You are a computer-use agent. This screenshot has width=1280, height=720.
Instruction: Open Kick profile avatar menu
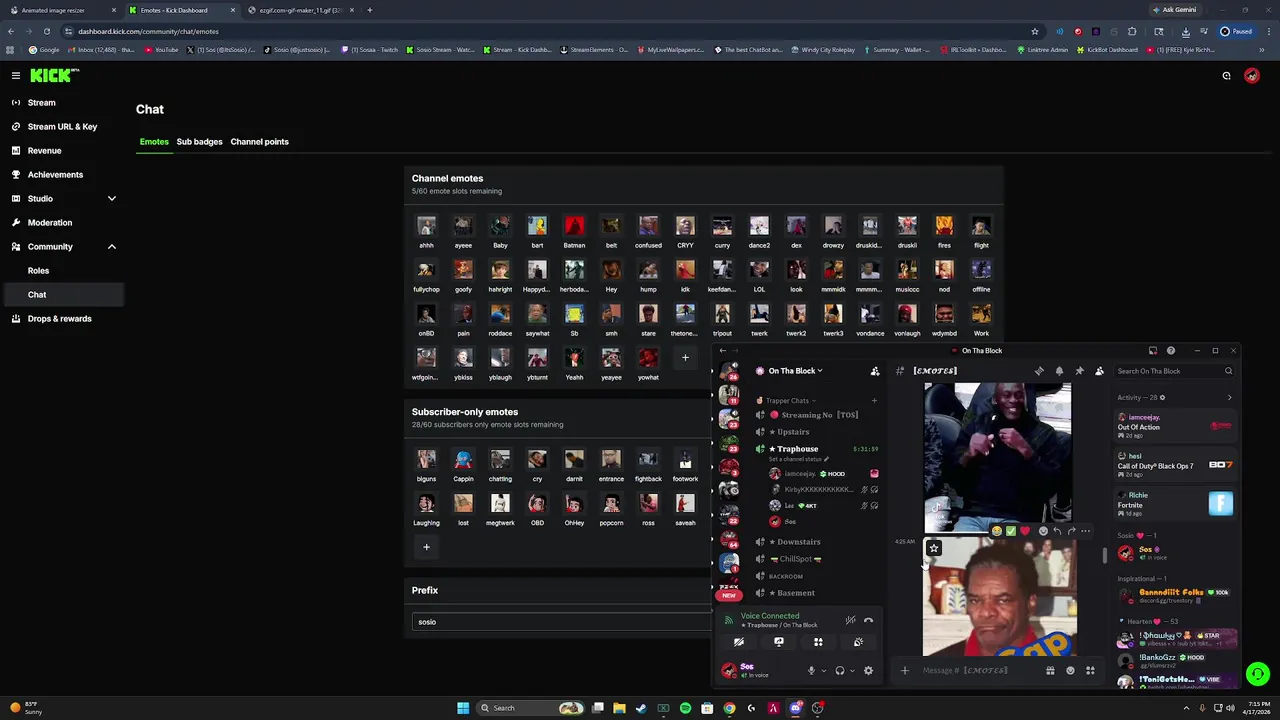click(1251, 76)
